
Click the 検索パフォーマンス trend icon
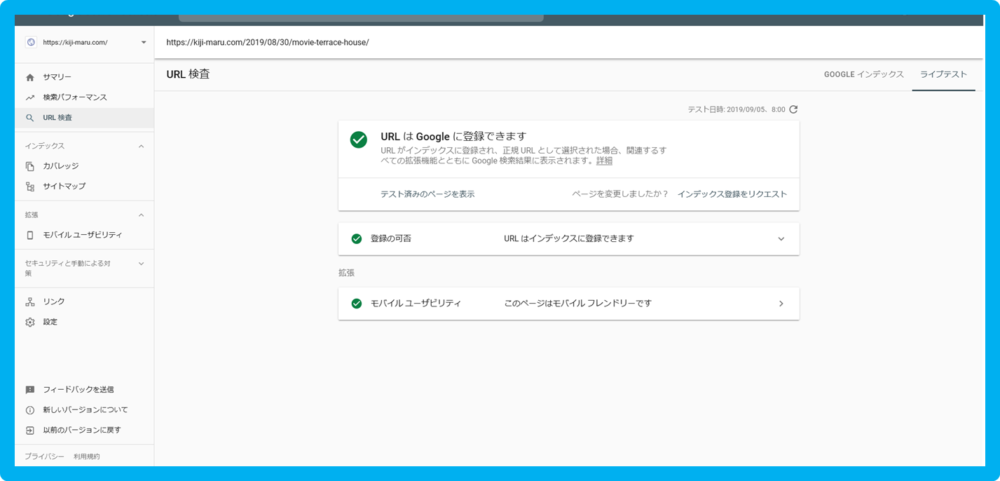point(29,98)
